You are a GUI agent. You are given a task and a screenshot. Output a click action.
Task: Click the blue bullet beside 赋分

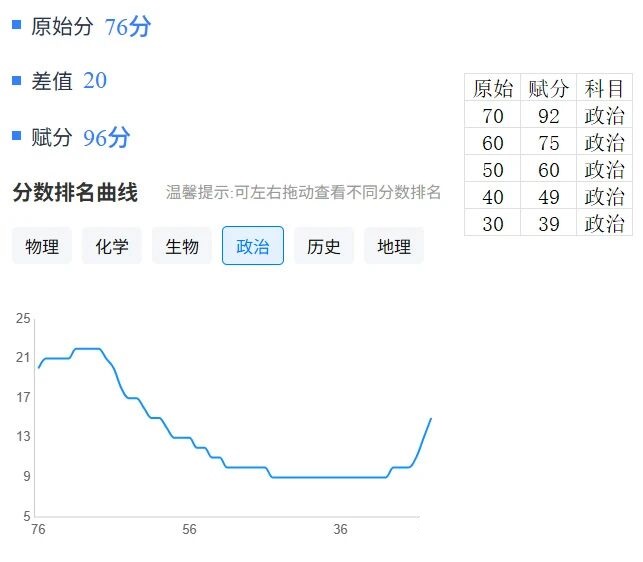pos(16,135)
